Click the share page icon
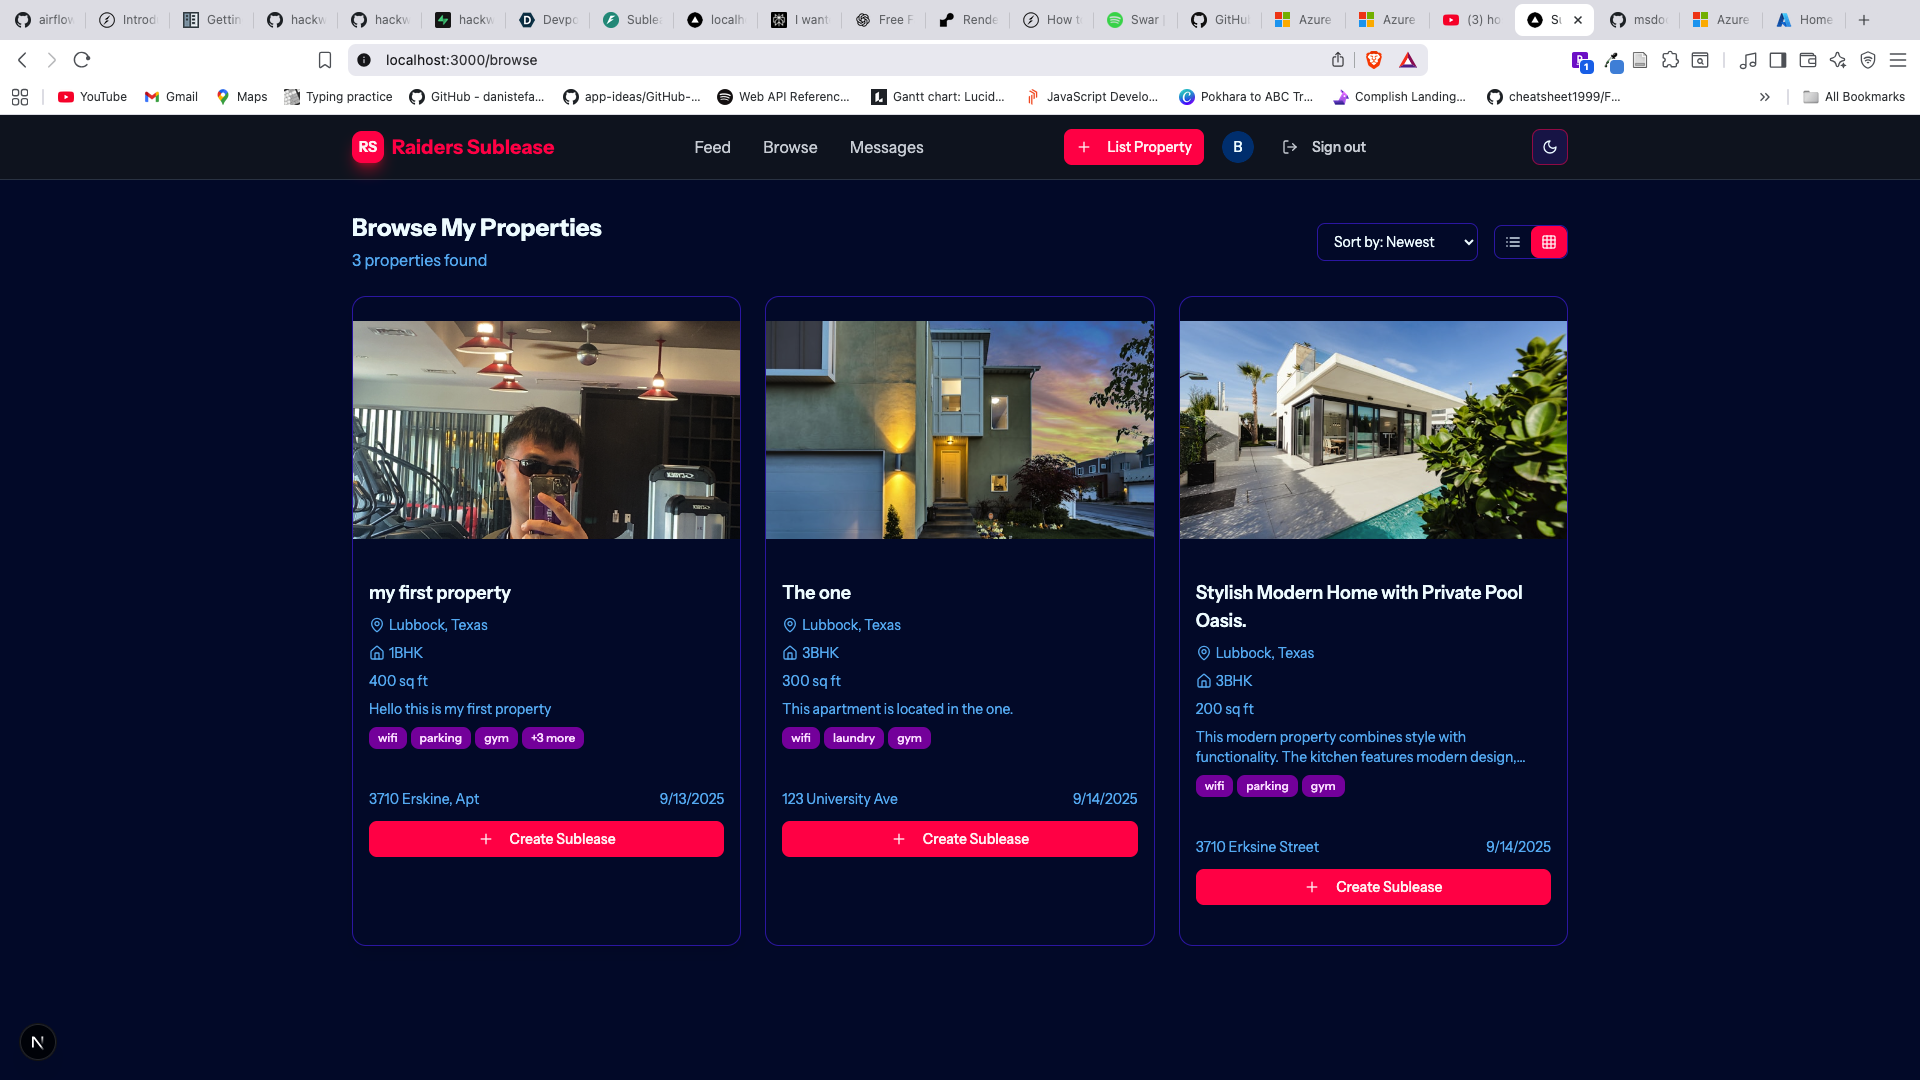 coord(1338,60)
